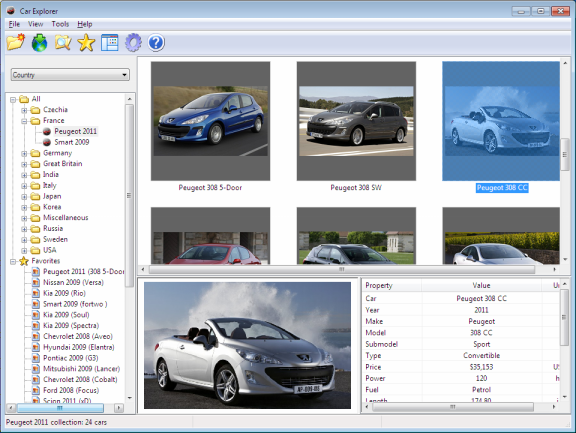Click the Fuel value Petrol
The image size is (576, 433).
[x=482, y=390]
